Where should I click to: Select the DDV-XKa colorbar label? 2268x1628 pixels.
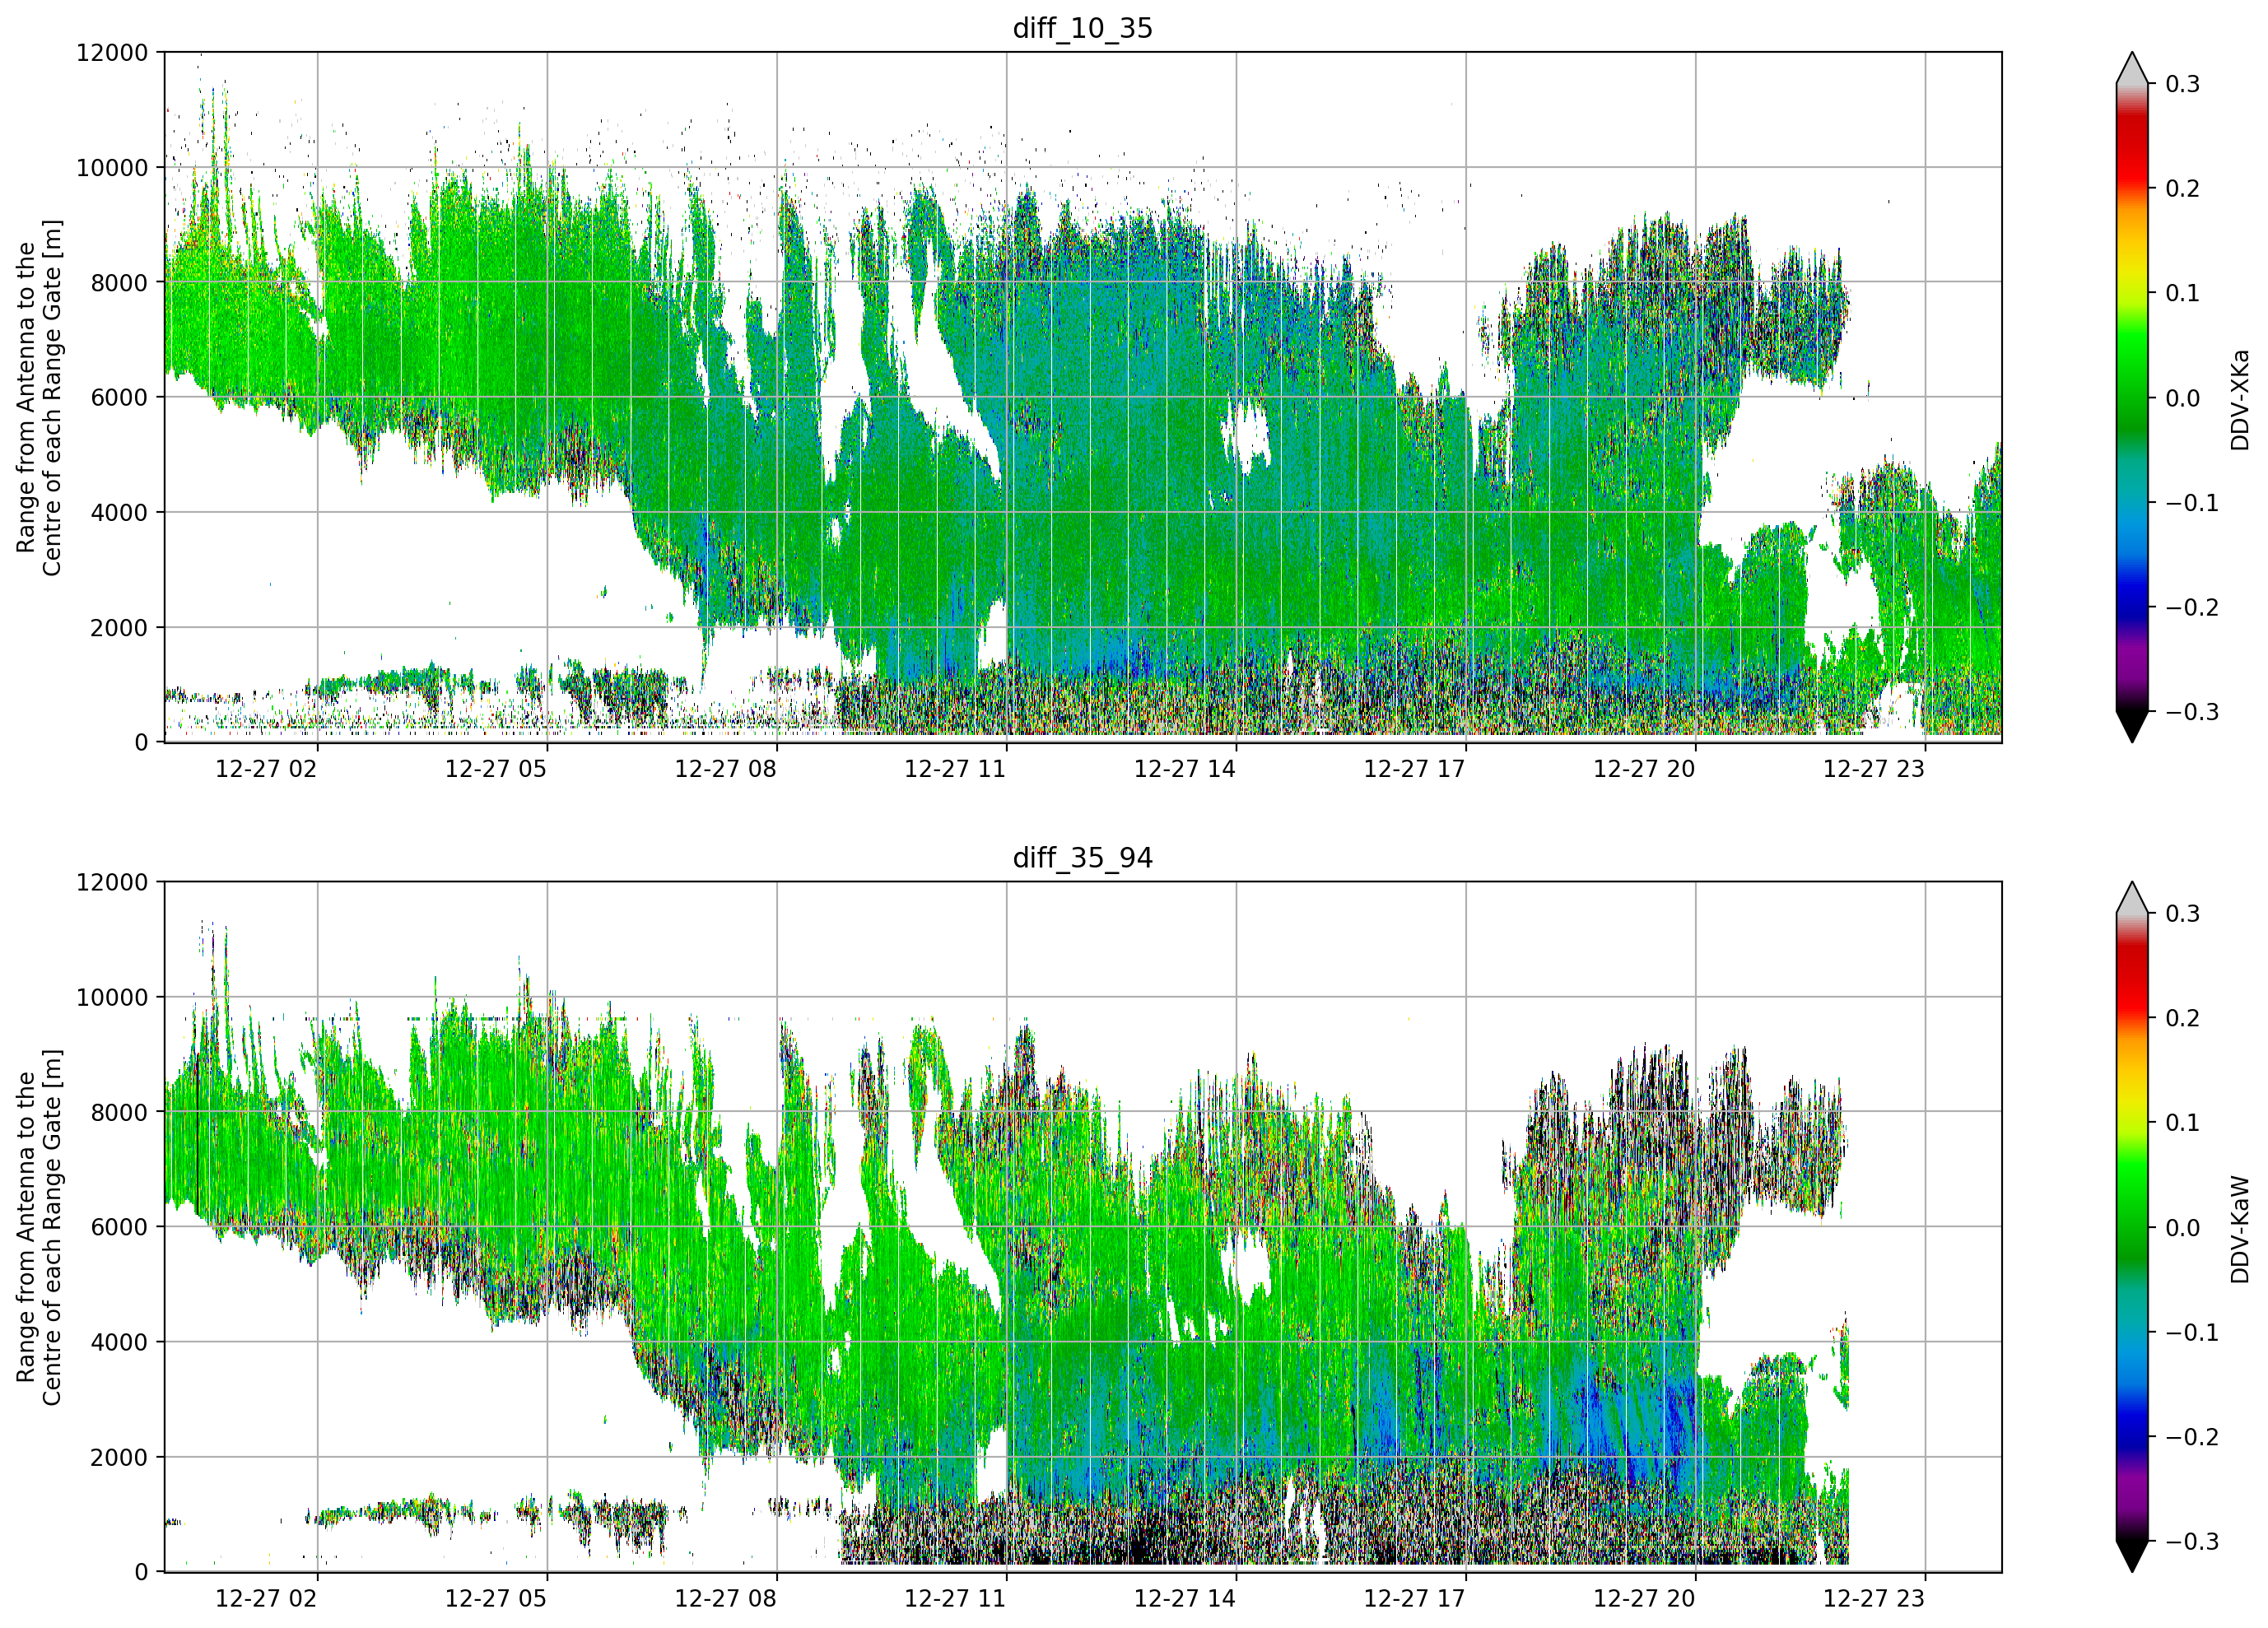click(2239, 399)
